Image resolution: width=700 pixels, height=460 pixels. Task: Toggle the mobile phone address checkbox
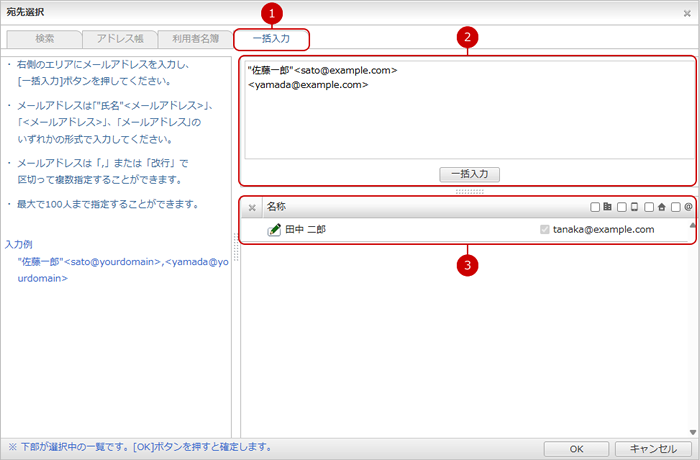coord(622,207)
